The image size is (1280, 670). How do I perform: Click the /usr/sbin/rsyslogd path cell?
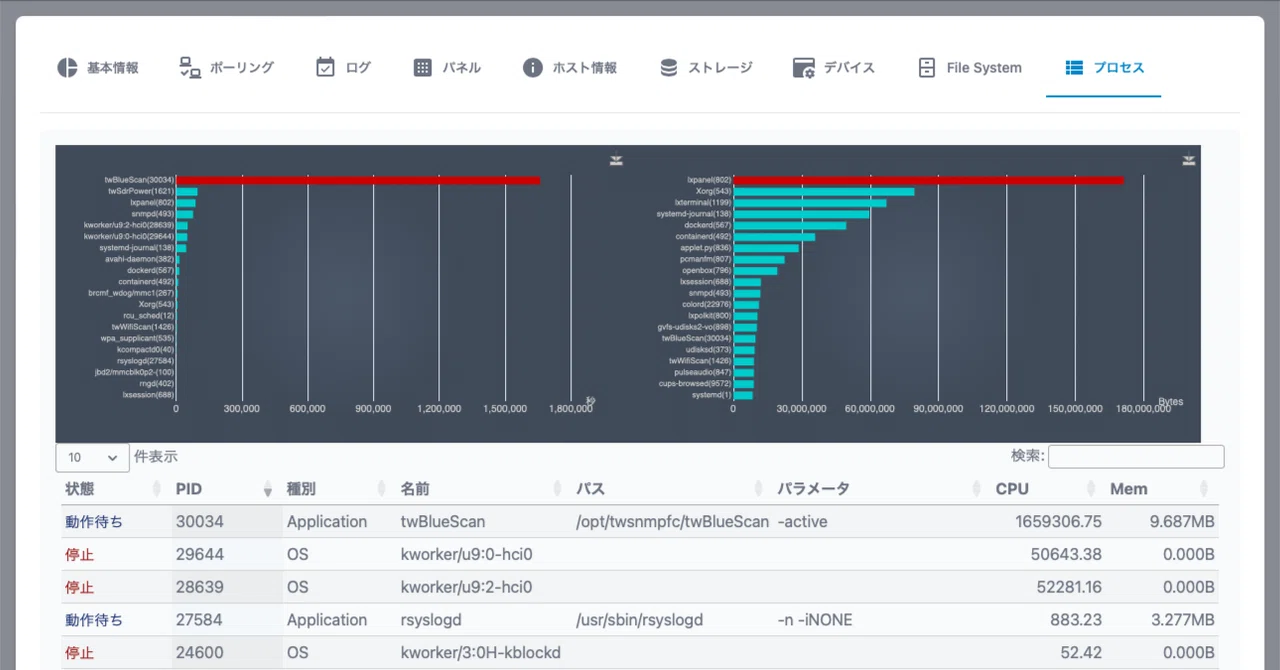(640, 620)
